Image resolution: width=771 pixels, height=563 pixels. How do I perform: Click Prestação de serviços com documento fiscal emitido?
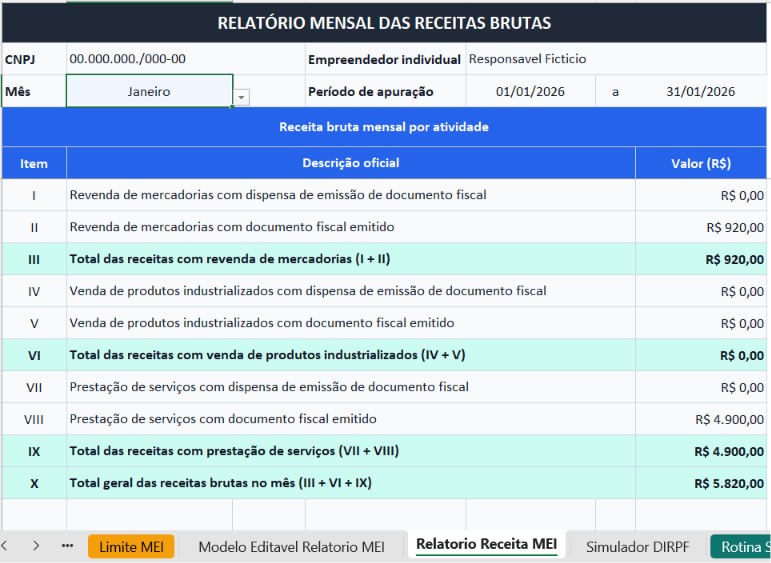(x=351, y=418)
